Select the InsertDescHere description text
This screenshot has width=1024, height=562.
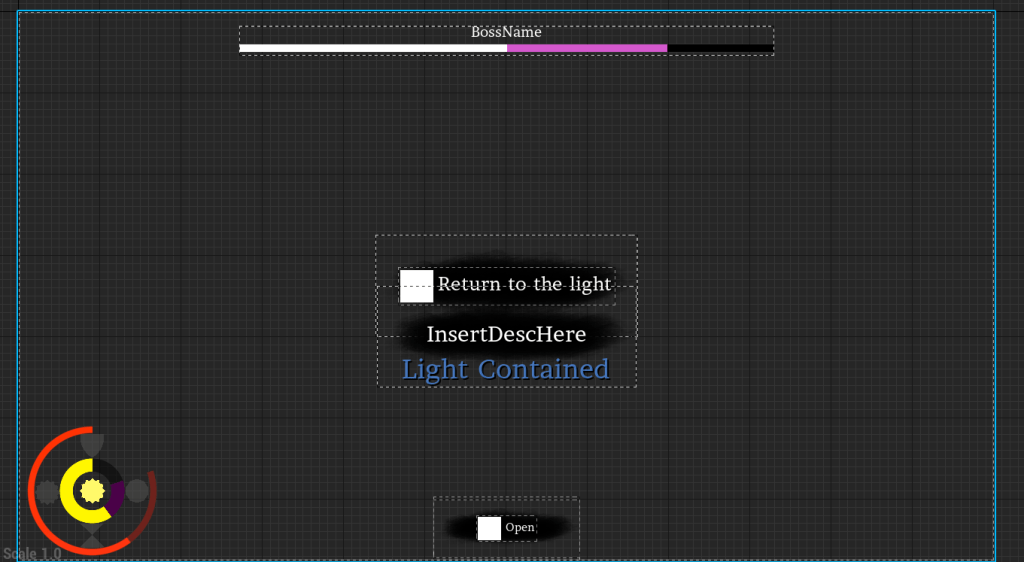pyautogui.click(x=506, y=335)
